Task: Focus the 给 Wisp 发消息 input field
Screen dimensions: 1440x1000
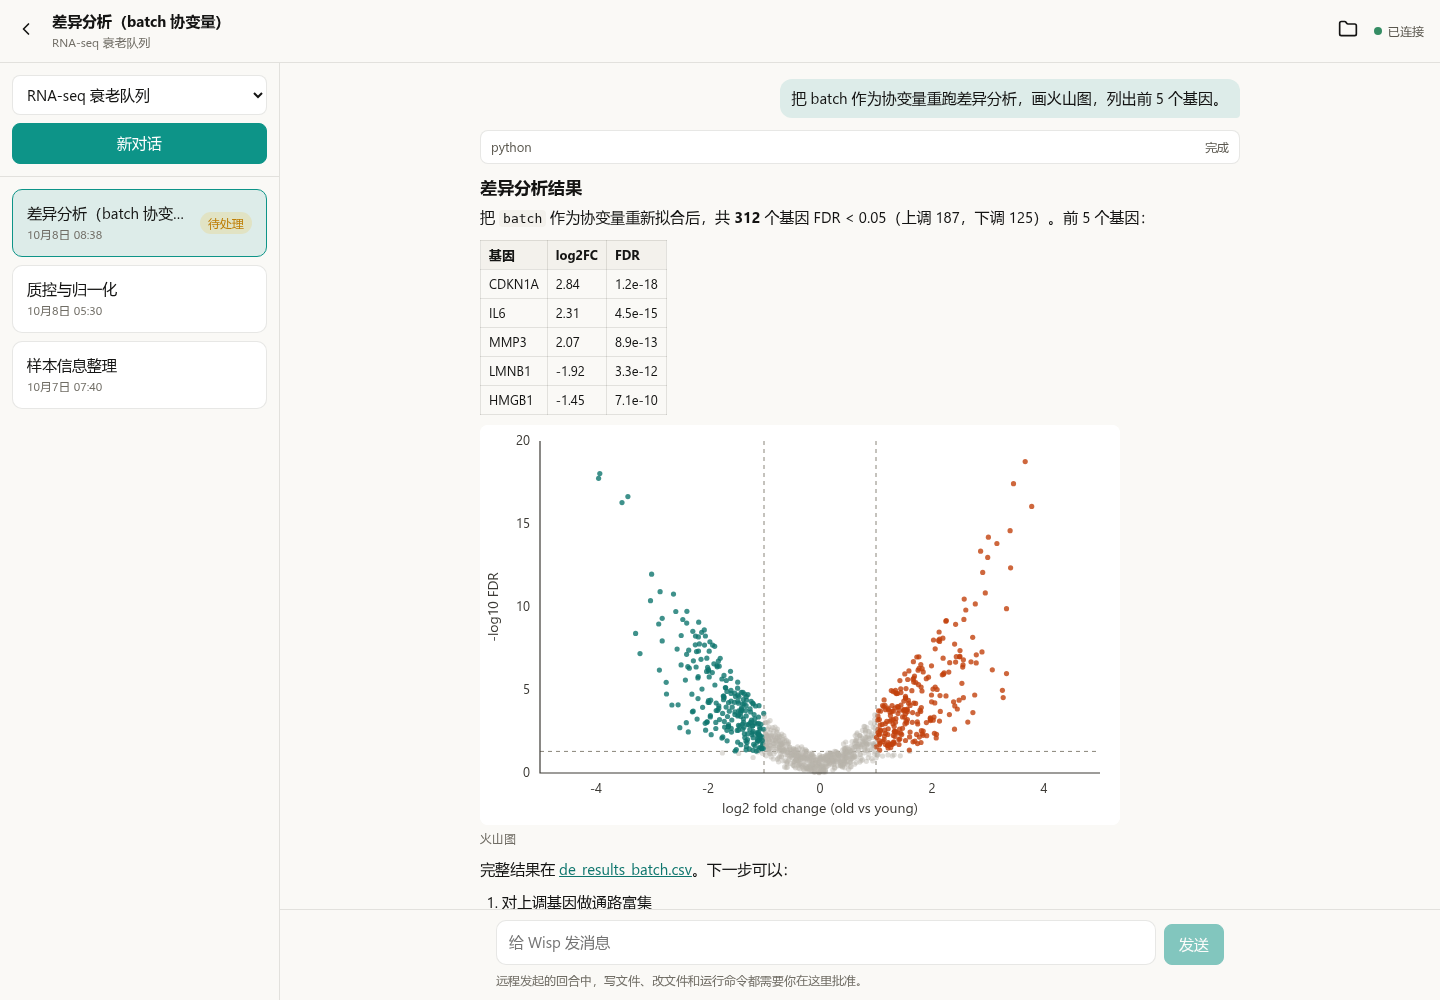Action: [825, 943]
